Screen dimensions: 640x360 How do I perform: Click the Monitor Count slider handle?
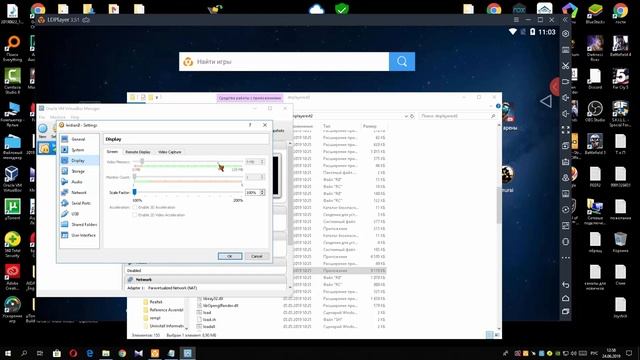[134, 177]
